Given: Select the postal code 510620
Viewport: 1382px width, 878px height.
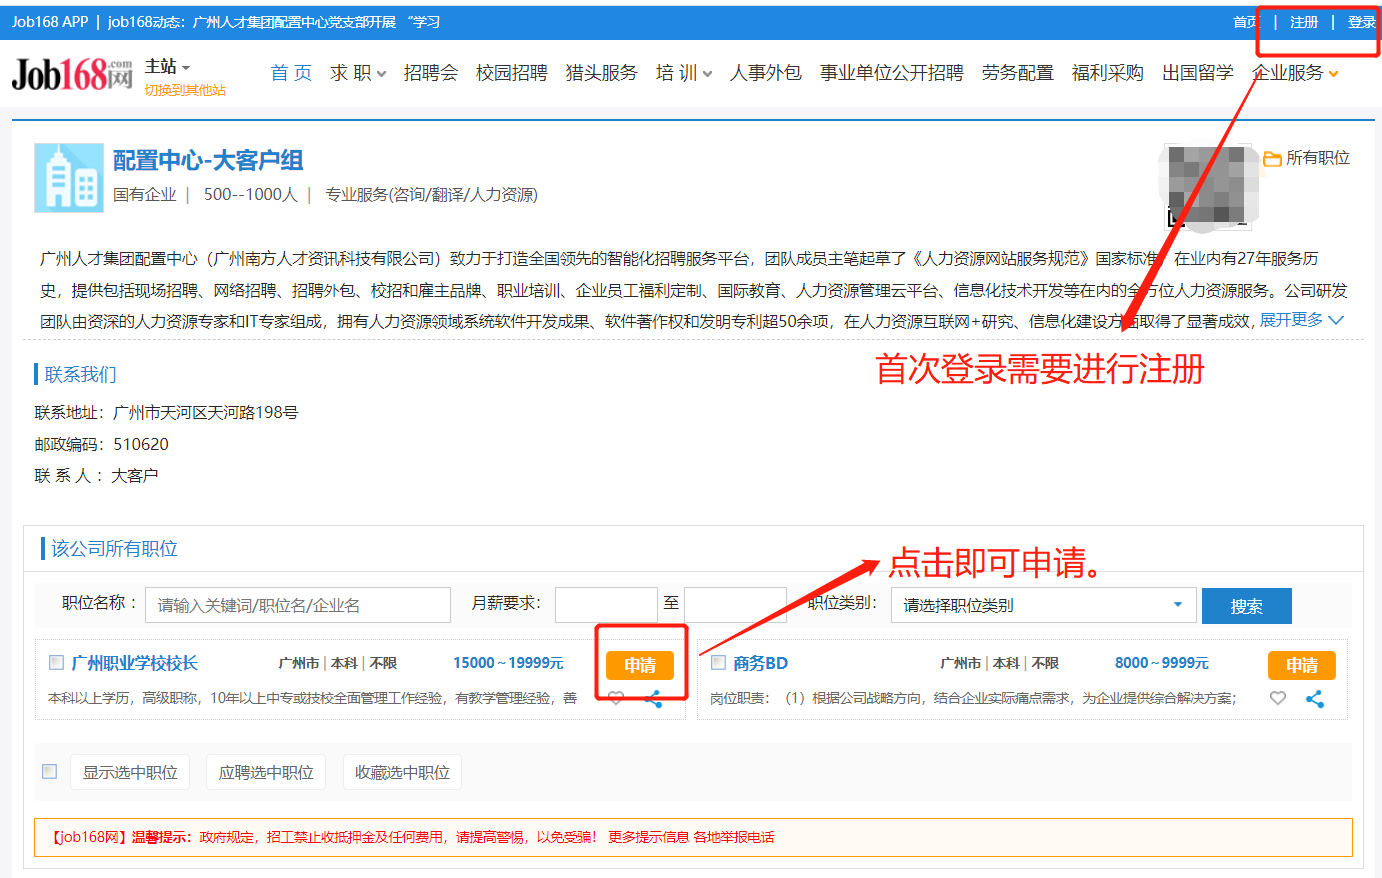Looking at the screenshot, I should [x=141, y=444].
